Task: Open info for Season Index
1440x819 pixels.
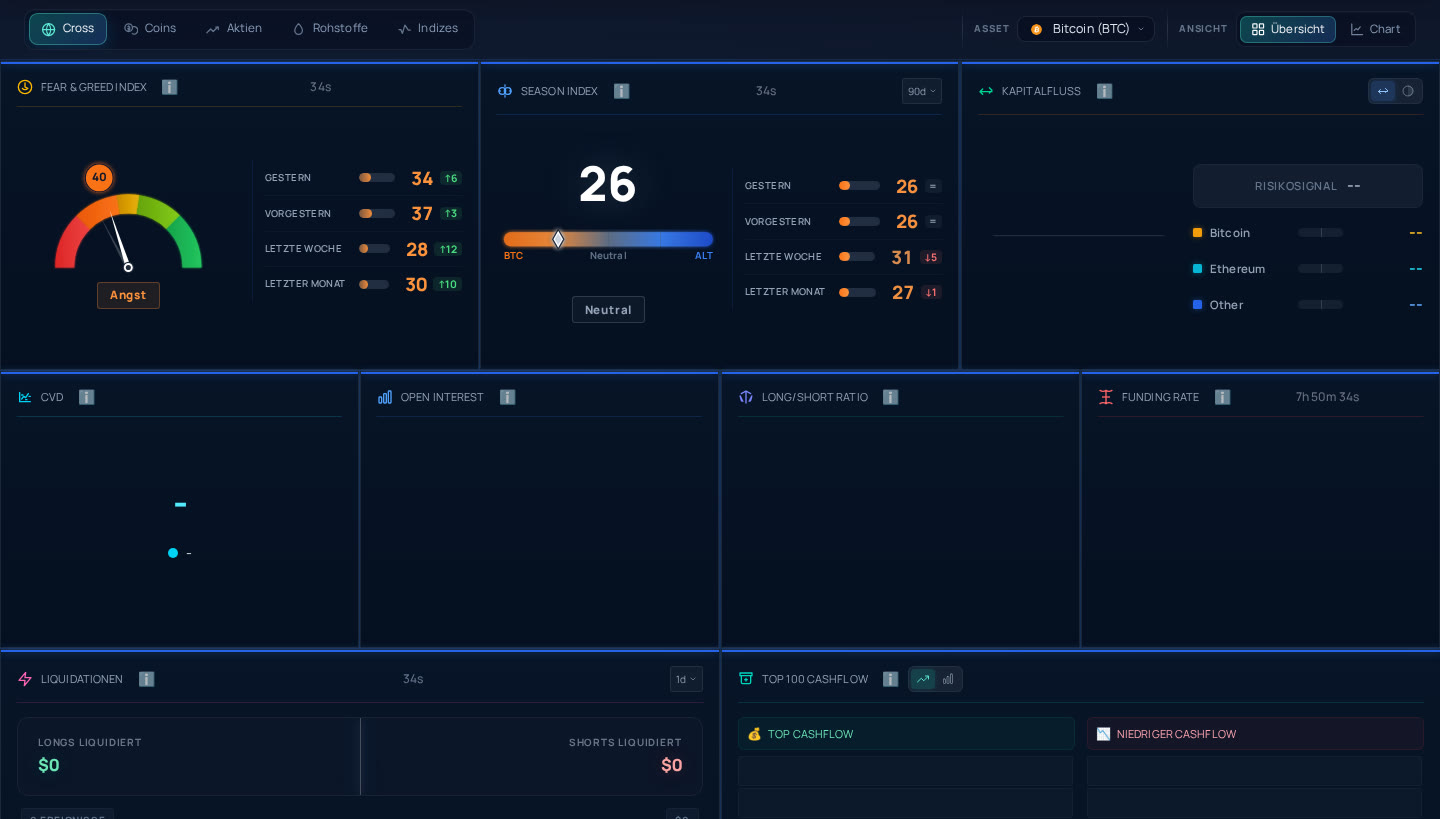Action: pyautogui.click(x=621, y=91)
